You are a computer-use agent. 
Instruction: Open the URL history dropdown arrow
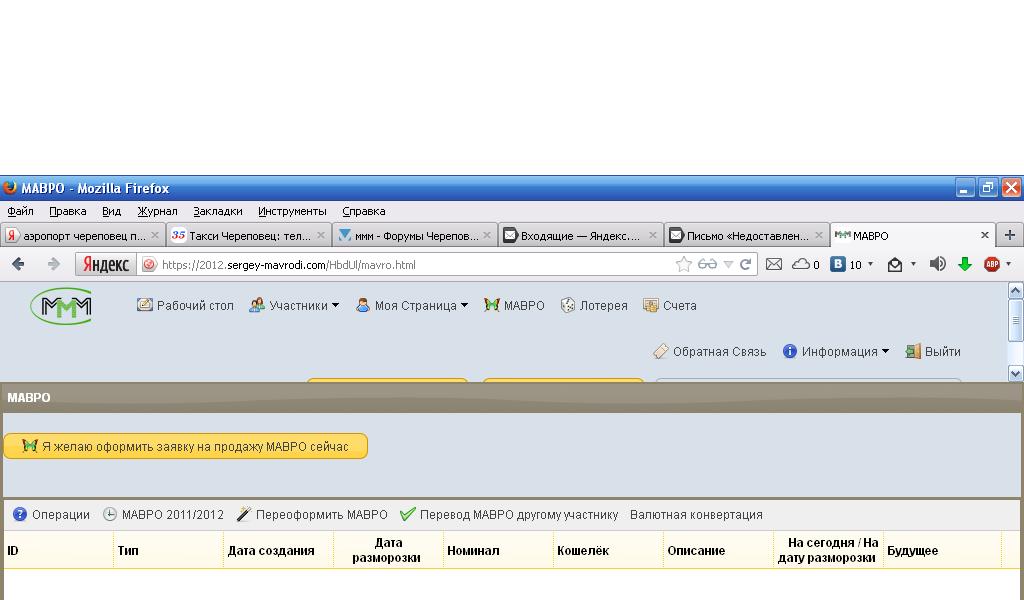[728, 264]
